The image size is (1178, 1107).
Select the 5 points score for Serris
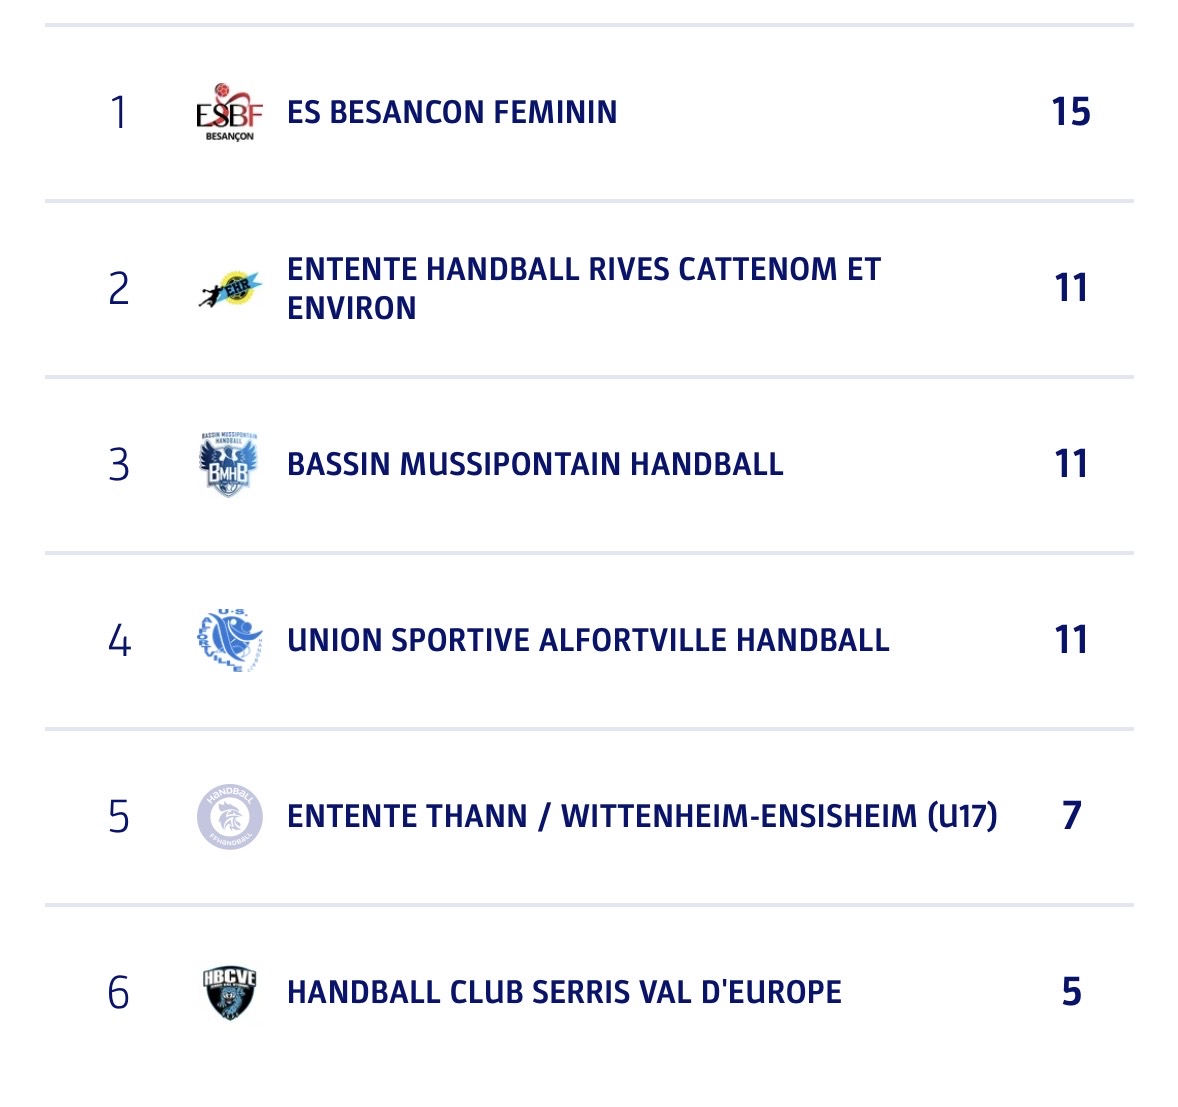1071,992
